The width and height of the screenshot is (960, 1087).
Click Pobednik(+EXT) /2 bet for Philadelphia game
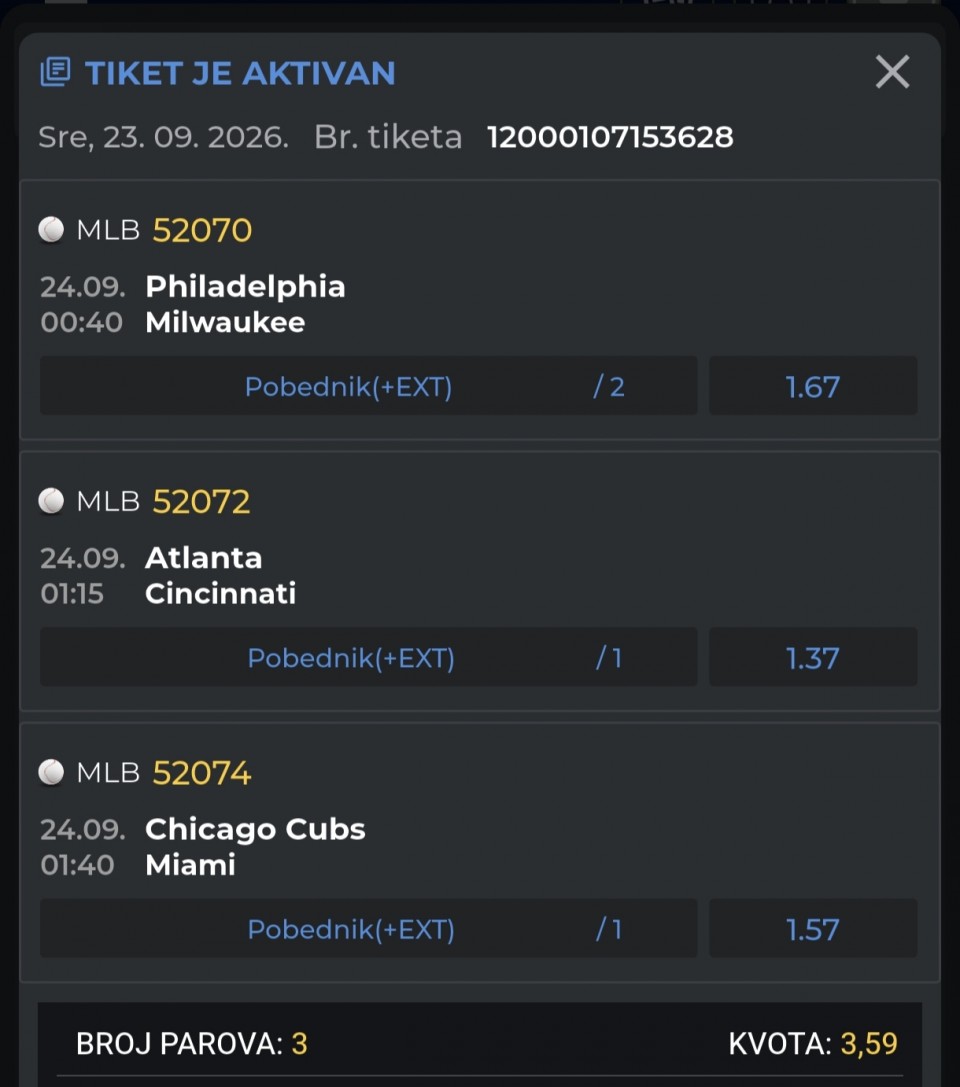click(369, 386)
